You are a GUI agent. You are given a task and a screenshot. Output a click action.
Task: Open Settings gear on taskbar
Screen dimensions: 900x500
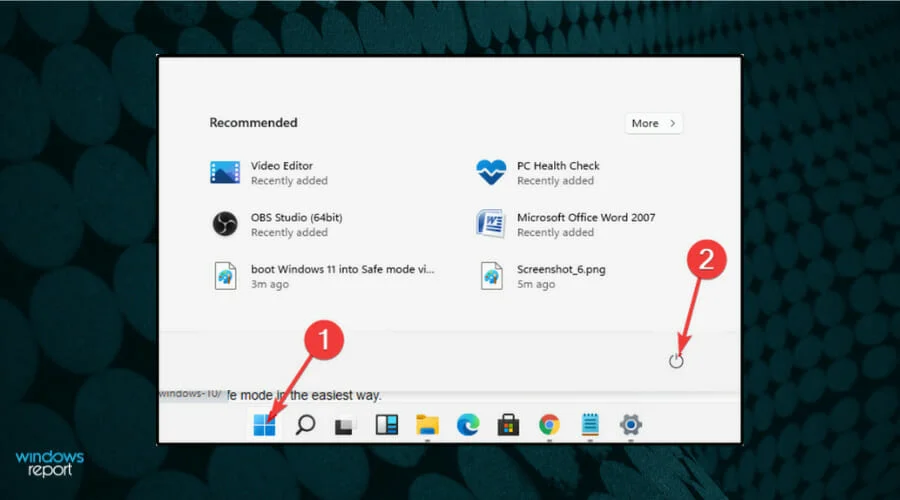pos(630,425)
